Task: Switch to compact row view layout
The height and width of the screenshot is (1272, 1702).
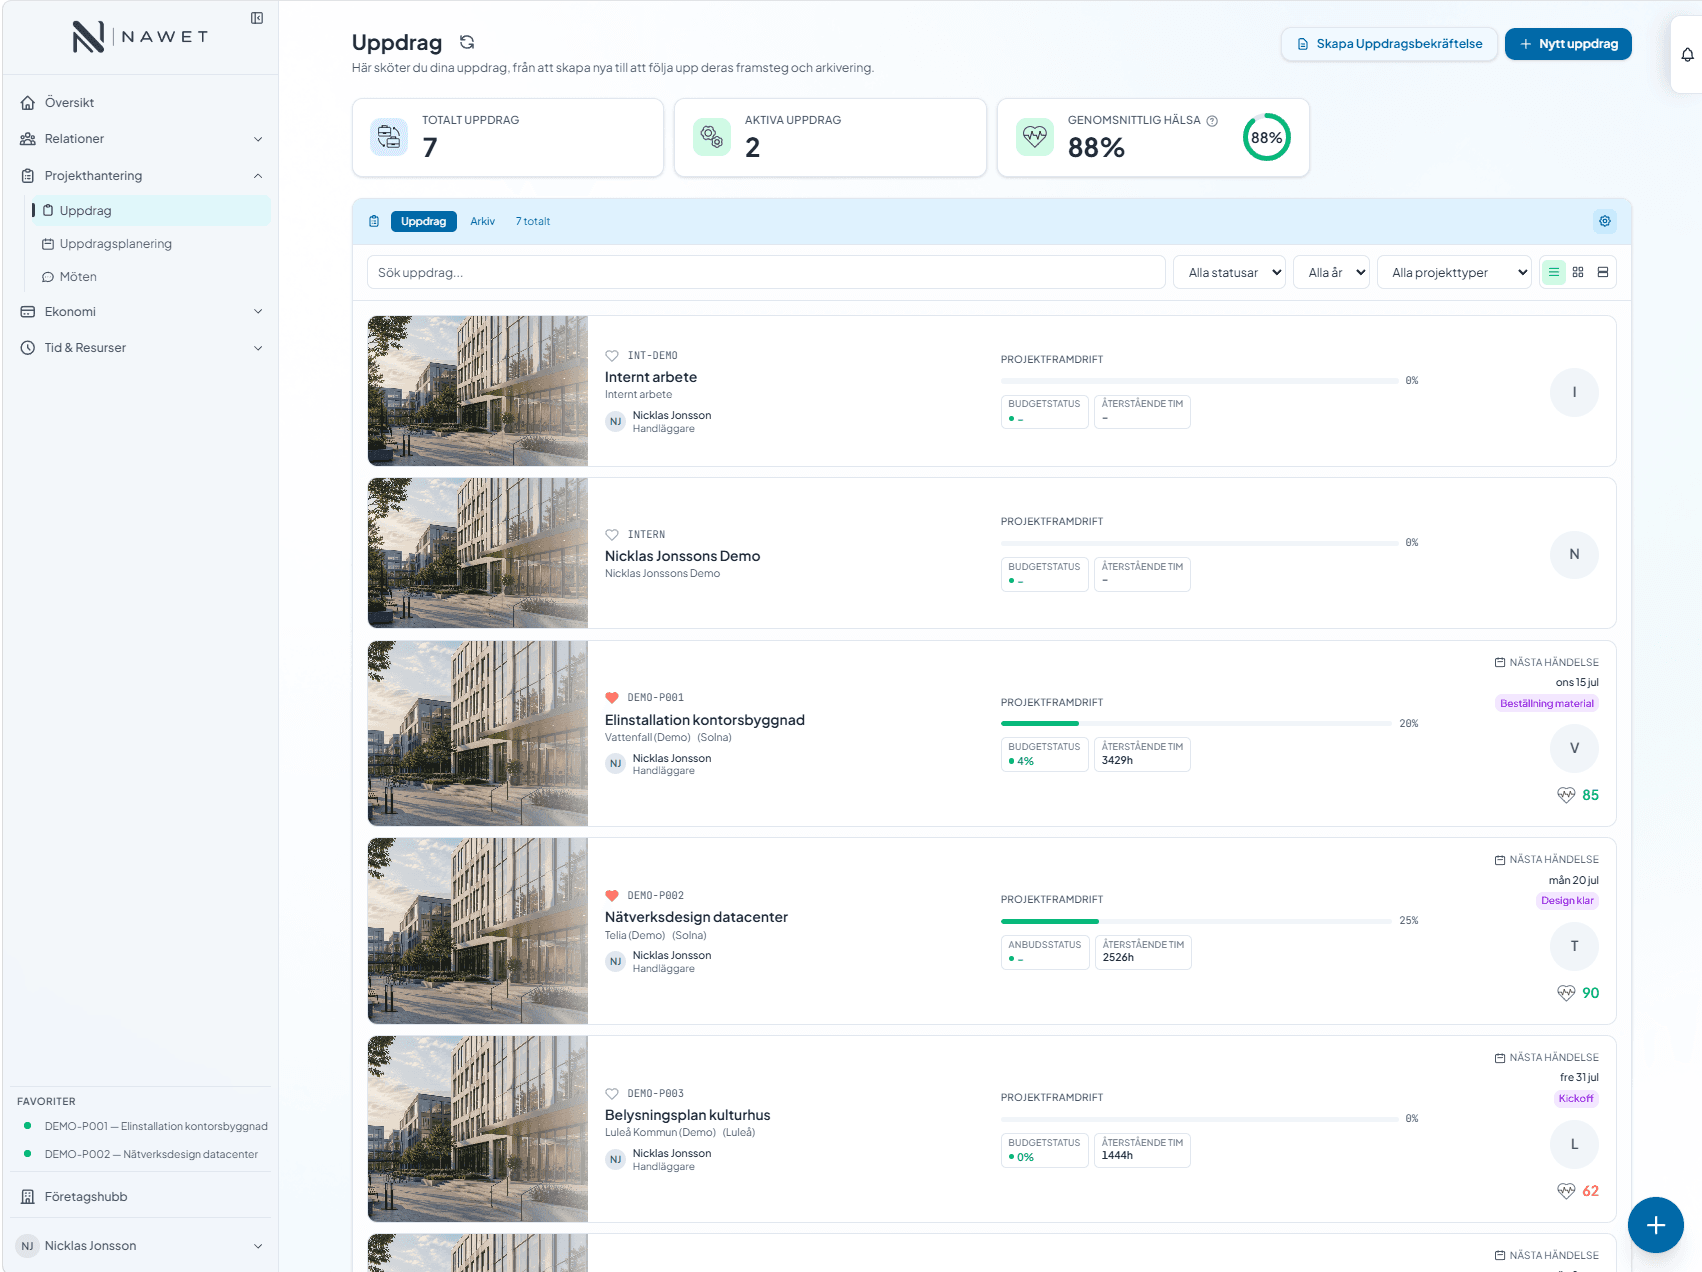Action: tap(1603, 272)
